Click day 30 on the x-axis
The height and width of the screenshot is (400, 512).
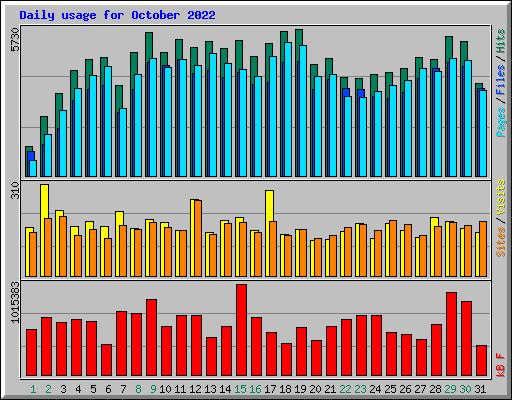[465, 389]
